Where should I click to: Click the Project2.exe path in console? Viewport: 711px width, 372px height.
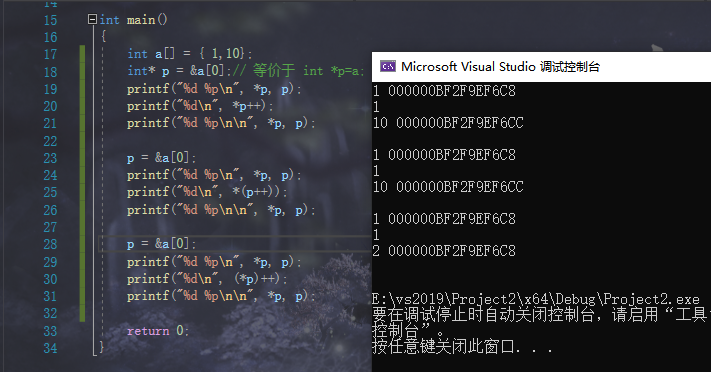tap(536, 299)
